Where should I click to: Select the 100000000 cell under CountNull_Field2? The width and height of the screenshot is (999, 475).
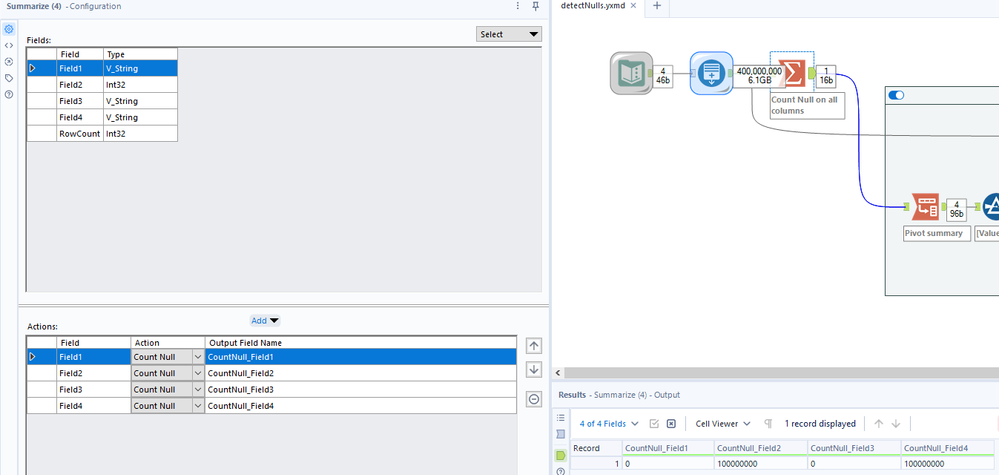761,464
